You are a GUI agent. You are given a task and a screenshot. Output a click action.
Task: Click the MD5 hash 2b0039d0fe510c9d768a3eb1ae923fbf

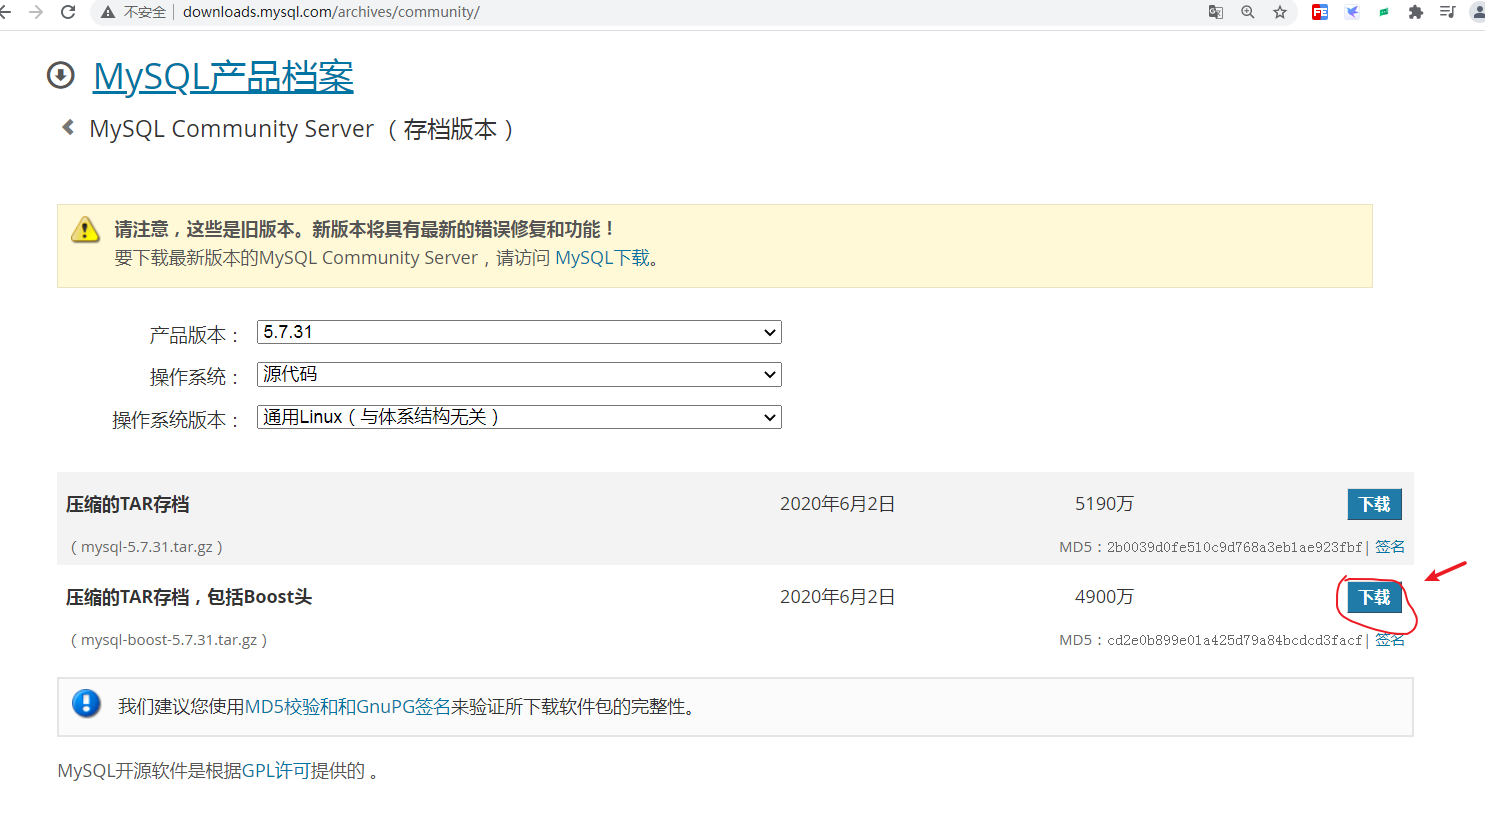pyautogui.click(x=1235, y=547)
